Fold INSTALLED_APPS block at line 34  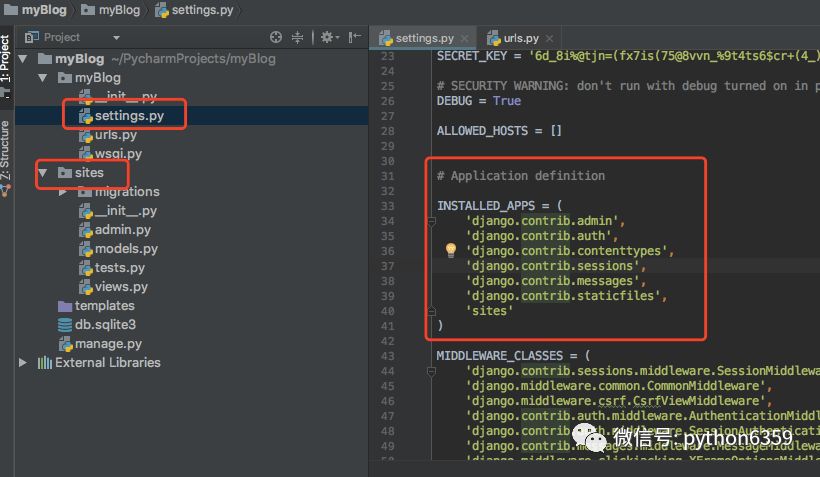431,222
